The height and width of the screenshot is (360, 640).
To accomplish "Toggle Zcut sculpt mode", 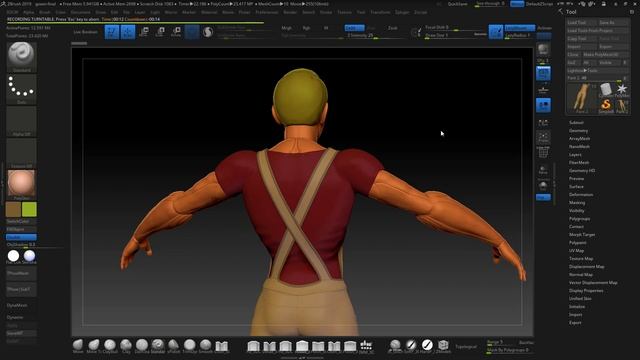I will 393,28.
